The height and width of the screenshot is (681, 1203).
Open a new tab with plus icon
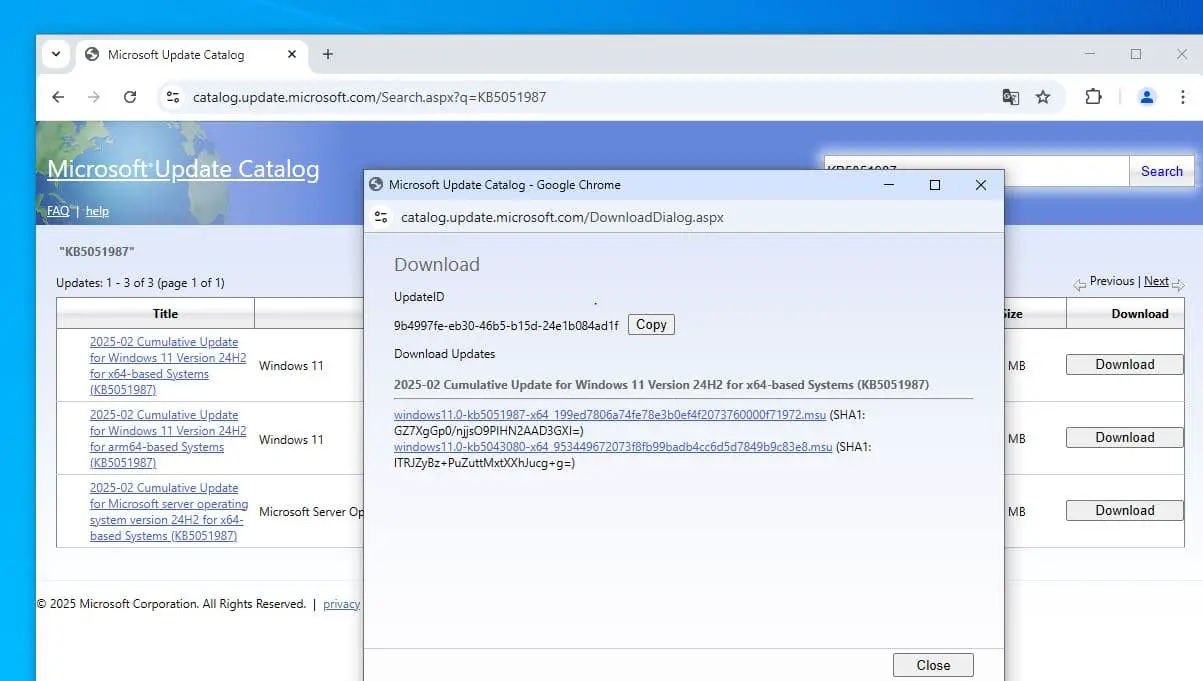tap(328, 54)
